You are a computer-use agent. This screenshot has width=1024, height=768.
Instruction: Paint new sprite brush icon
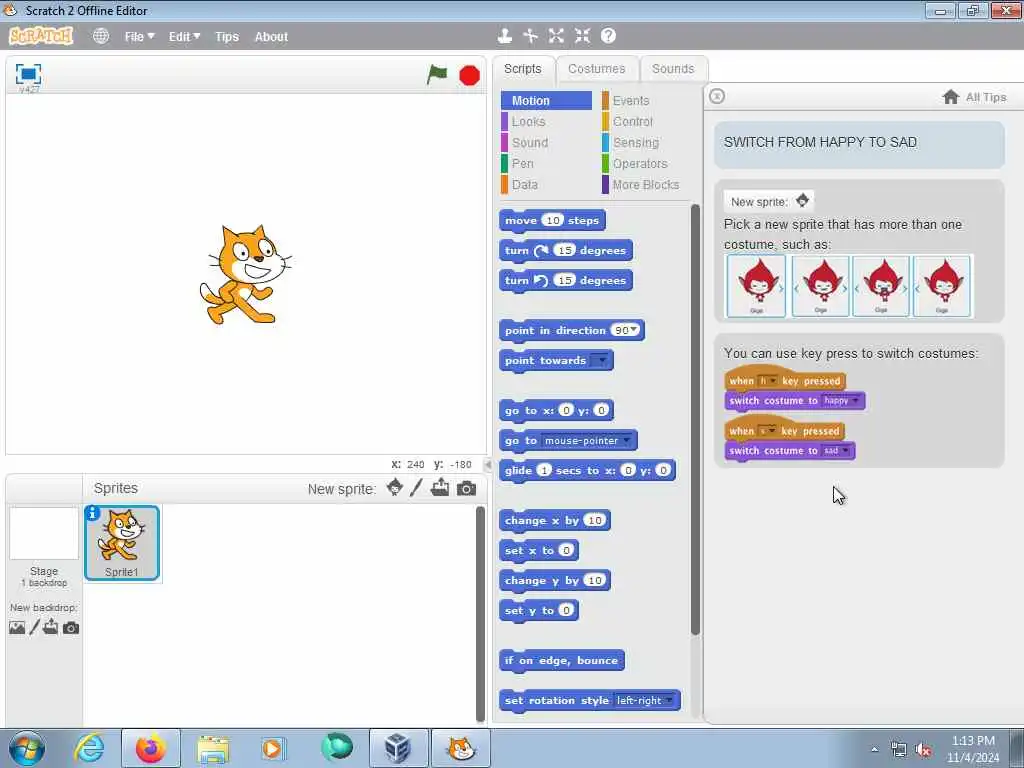point(416,487)
